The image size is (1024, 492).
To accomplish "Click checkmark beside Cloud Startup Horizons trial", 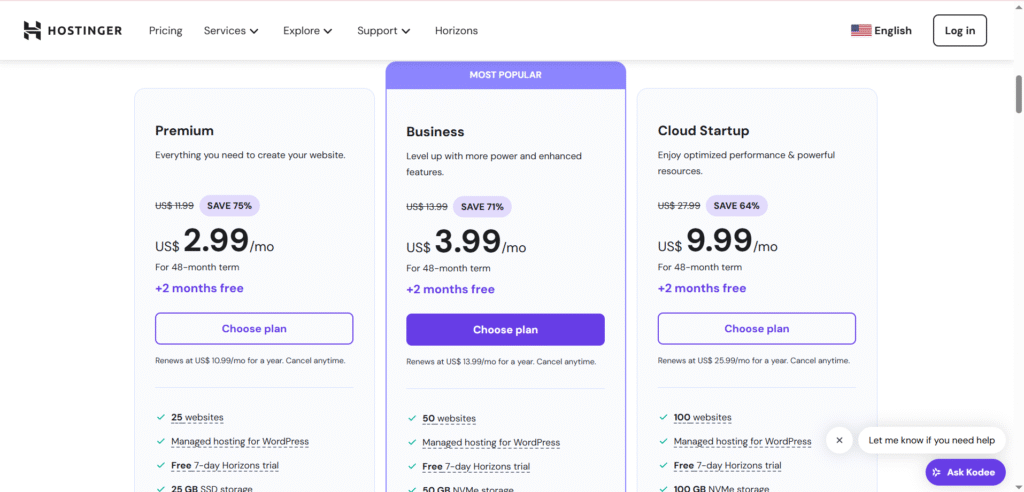I will (664, 465).
